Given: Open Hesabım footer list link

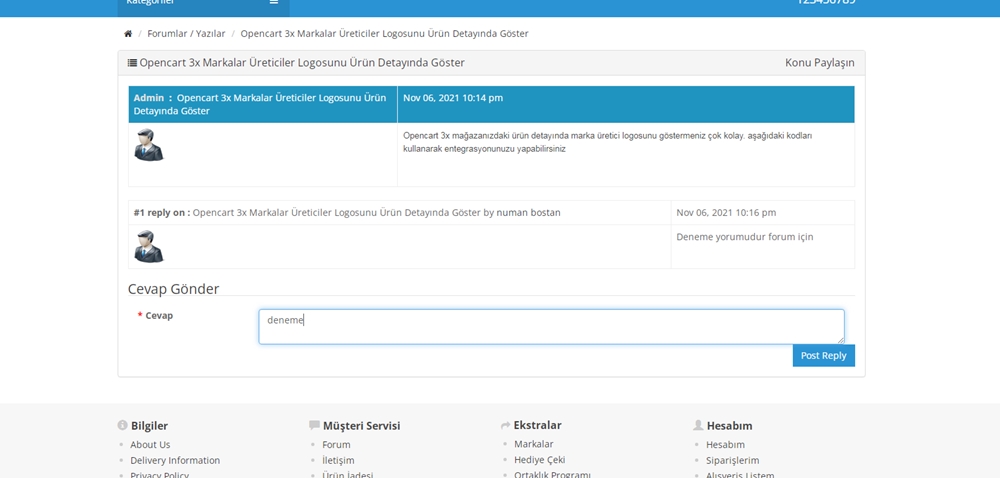Looking at the screenshot, I should [x=725, y=445].
